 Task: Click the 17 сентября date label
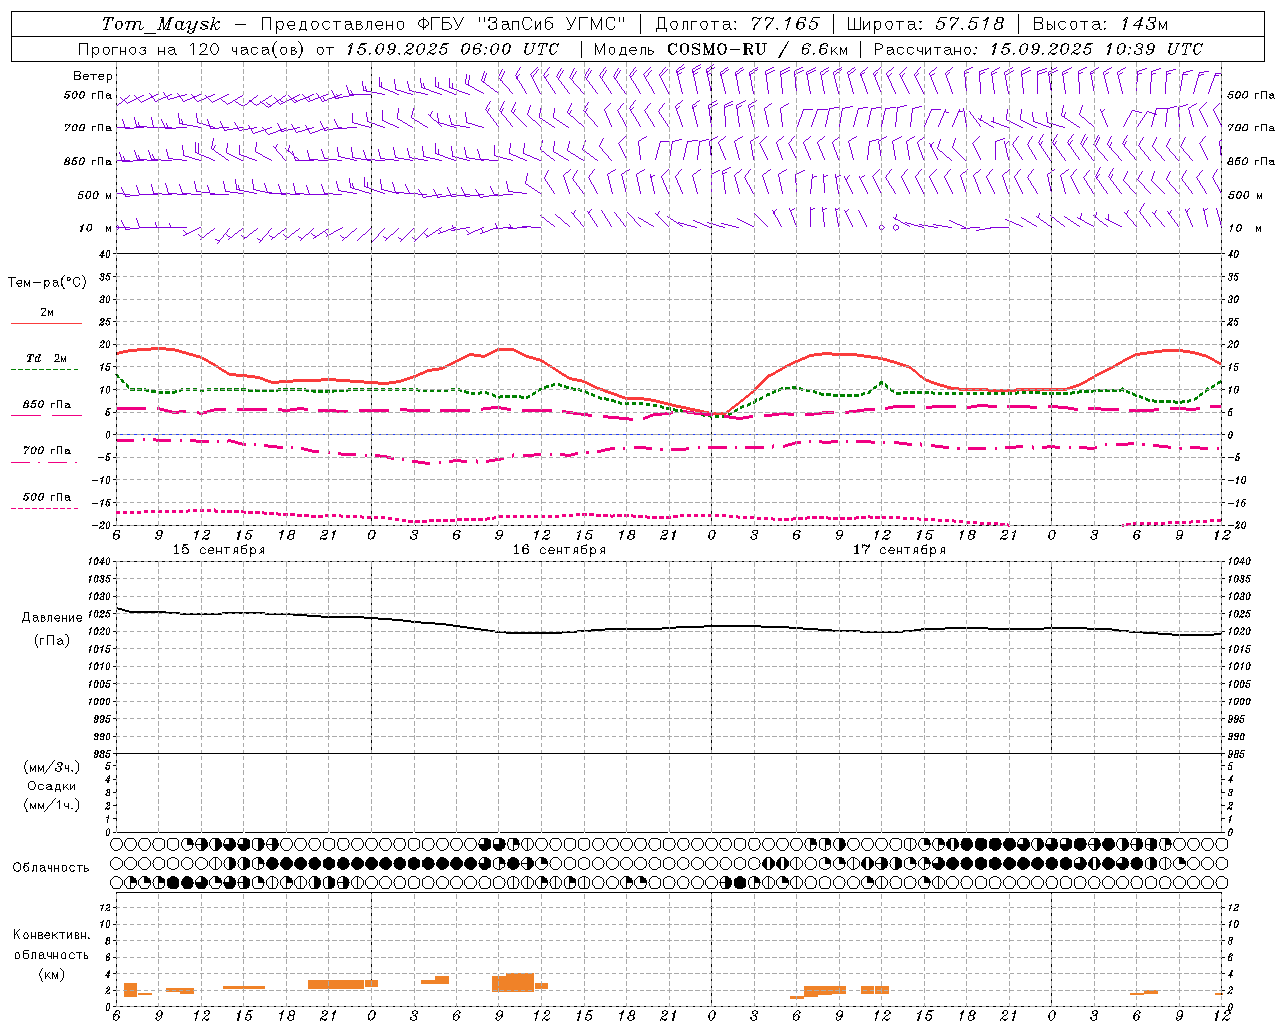point(899,550)
